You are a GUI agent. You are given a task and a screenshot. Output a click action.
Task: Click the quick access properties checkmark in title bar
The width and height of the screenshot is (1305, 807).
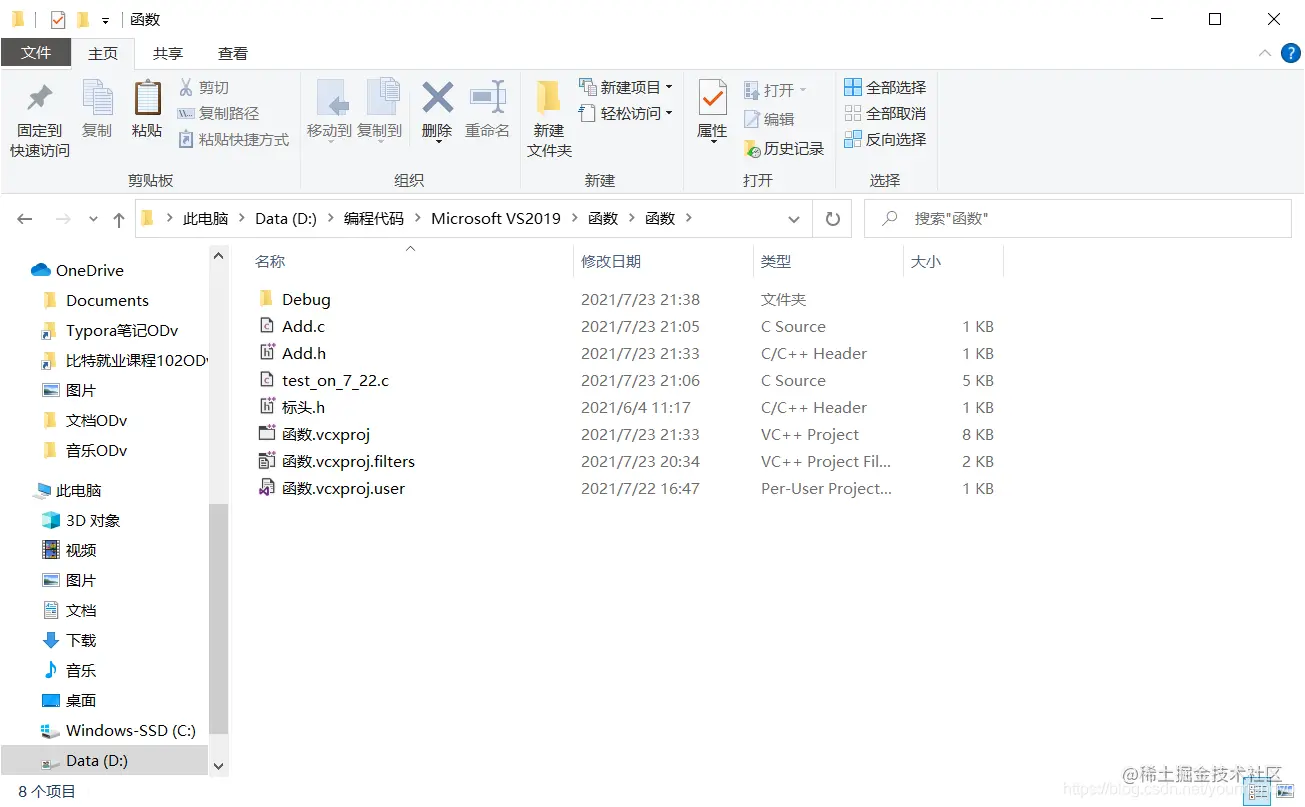click(57, 19)
